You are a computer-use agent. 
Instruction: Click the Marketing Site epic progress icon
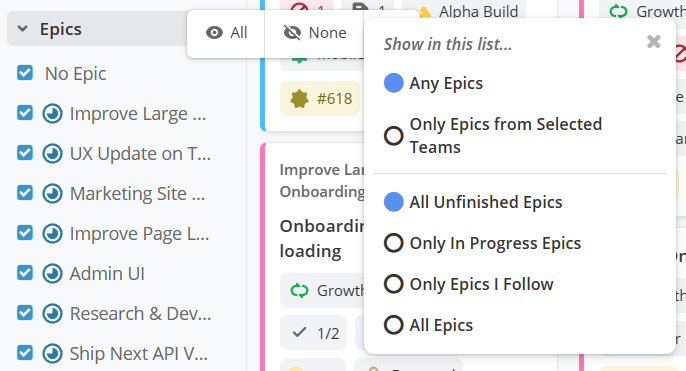point(52,194)
